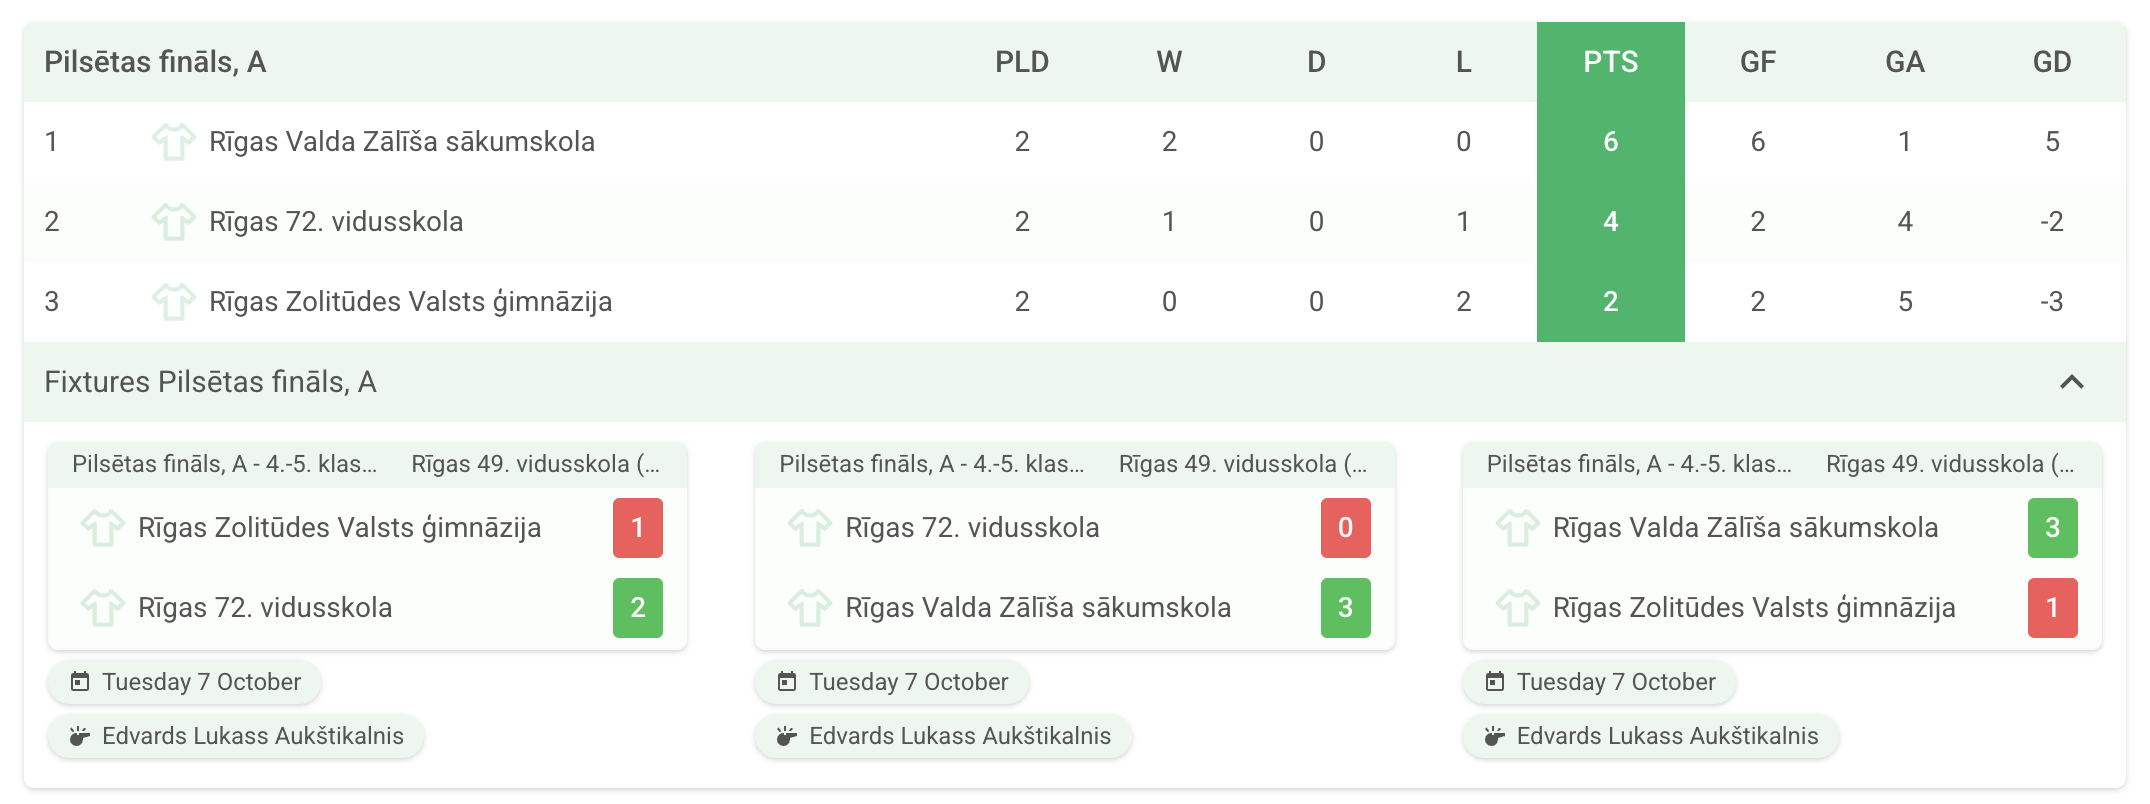This screenshot has width=2150, height=804.
Task: Click green score 3 in third fixture
Action: pos(2052,528)
